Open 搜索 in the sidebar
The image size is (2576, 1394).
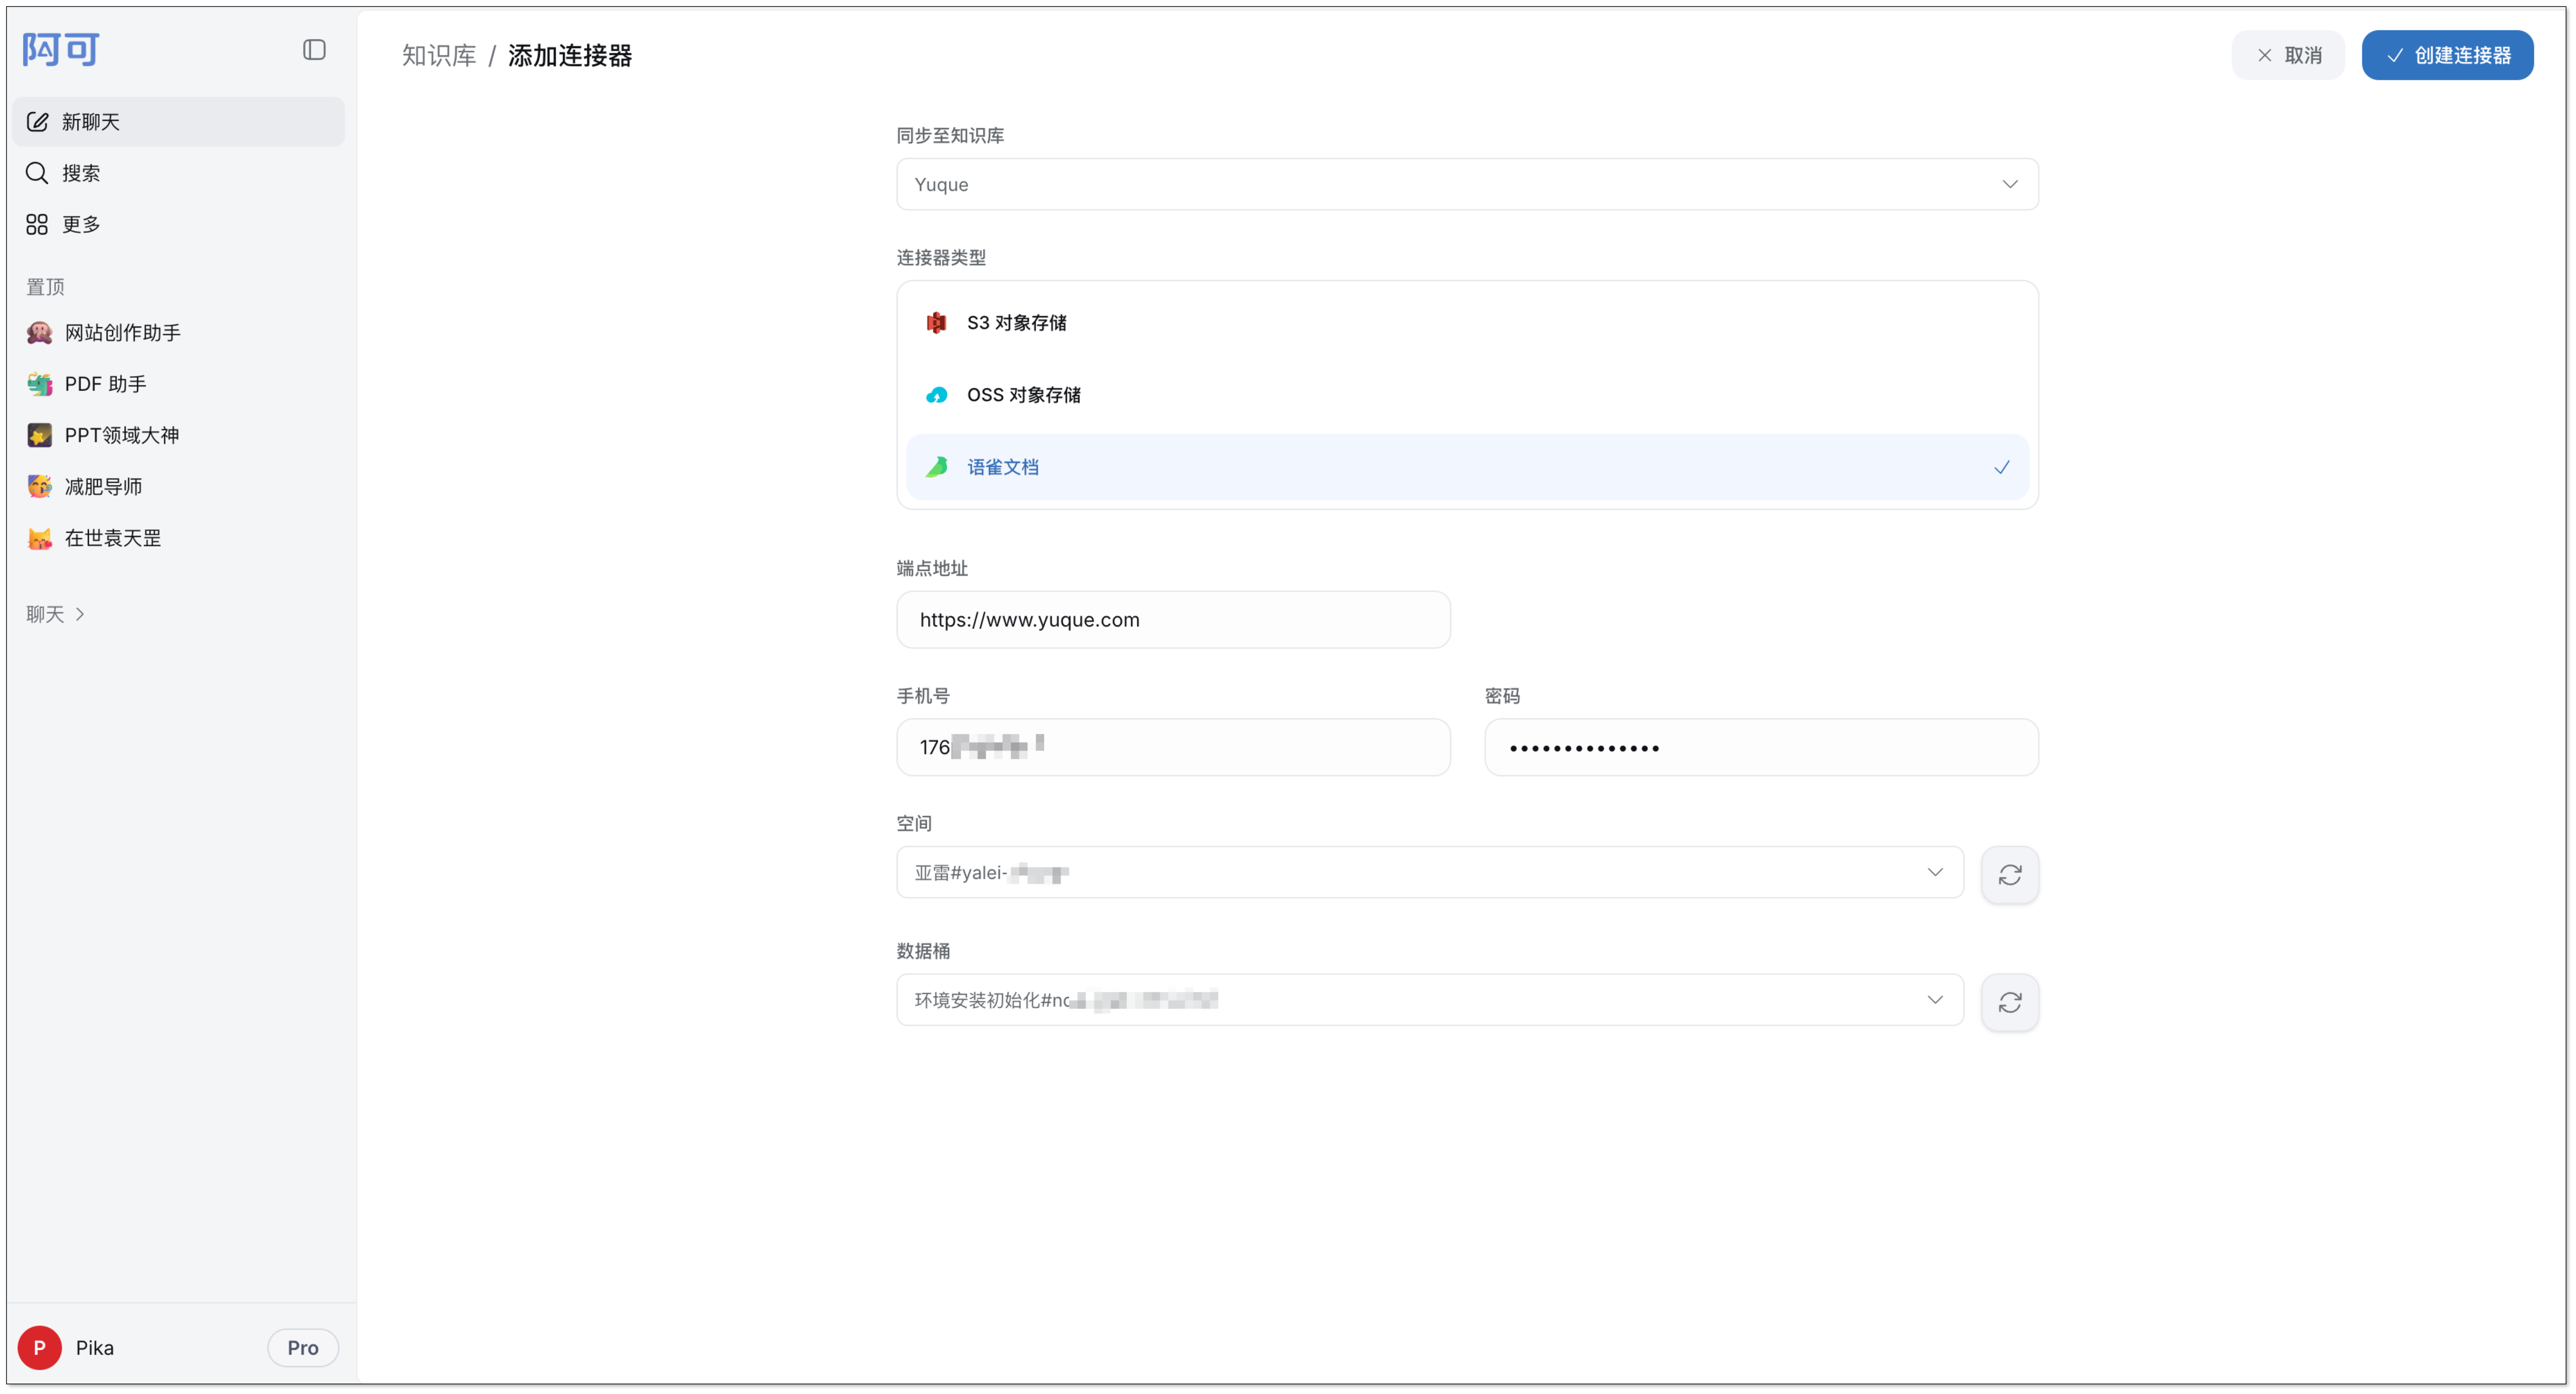tap(178, 173)
